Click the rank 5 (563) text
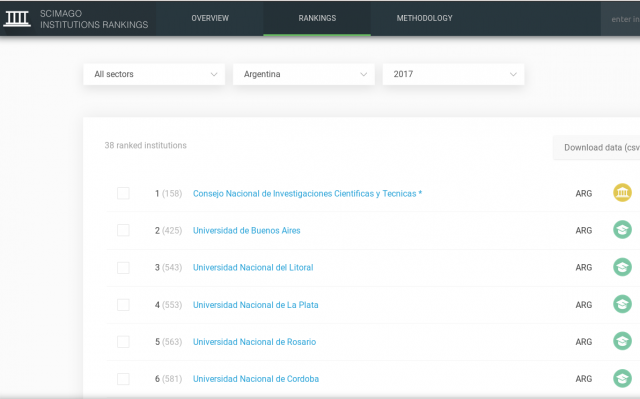This screenshot has width=640, height=399. pyautogui.click(x=168, y=342)
